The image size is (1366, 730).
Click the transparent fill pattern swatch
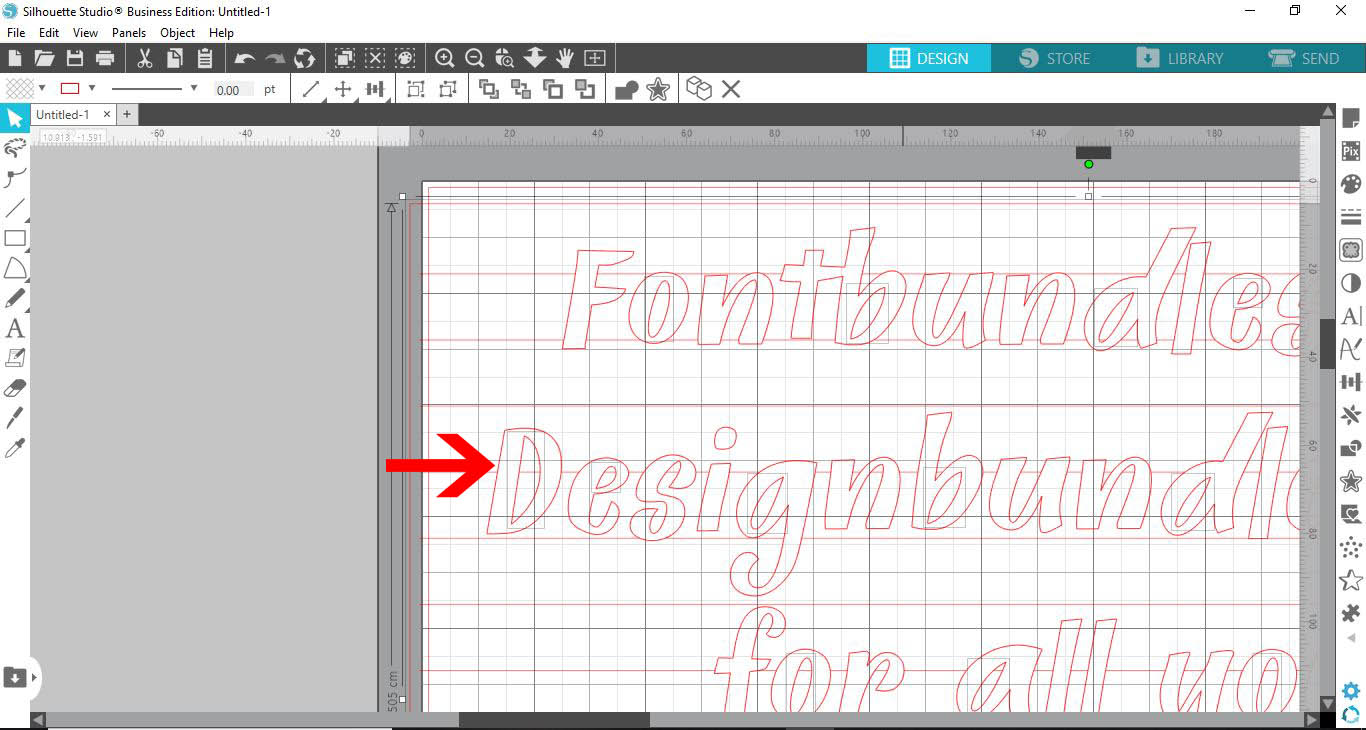coord(20,88)
